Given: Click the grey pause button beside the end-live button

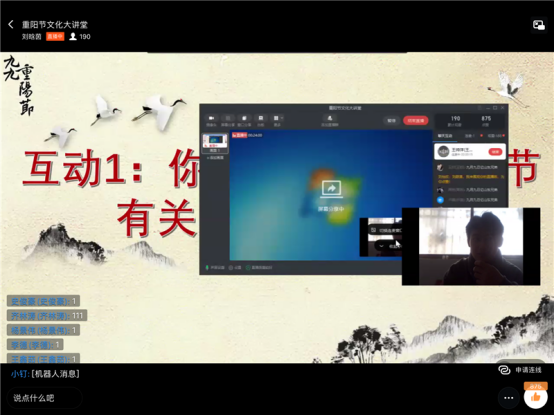Looking at the screenshot, I should [391, 121].
